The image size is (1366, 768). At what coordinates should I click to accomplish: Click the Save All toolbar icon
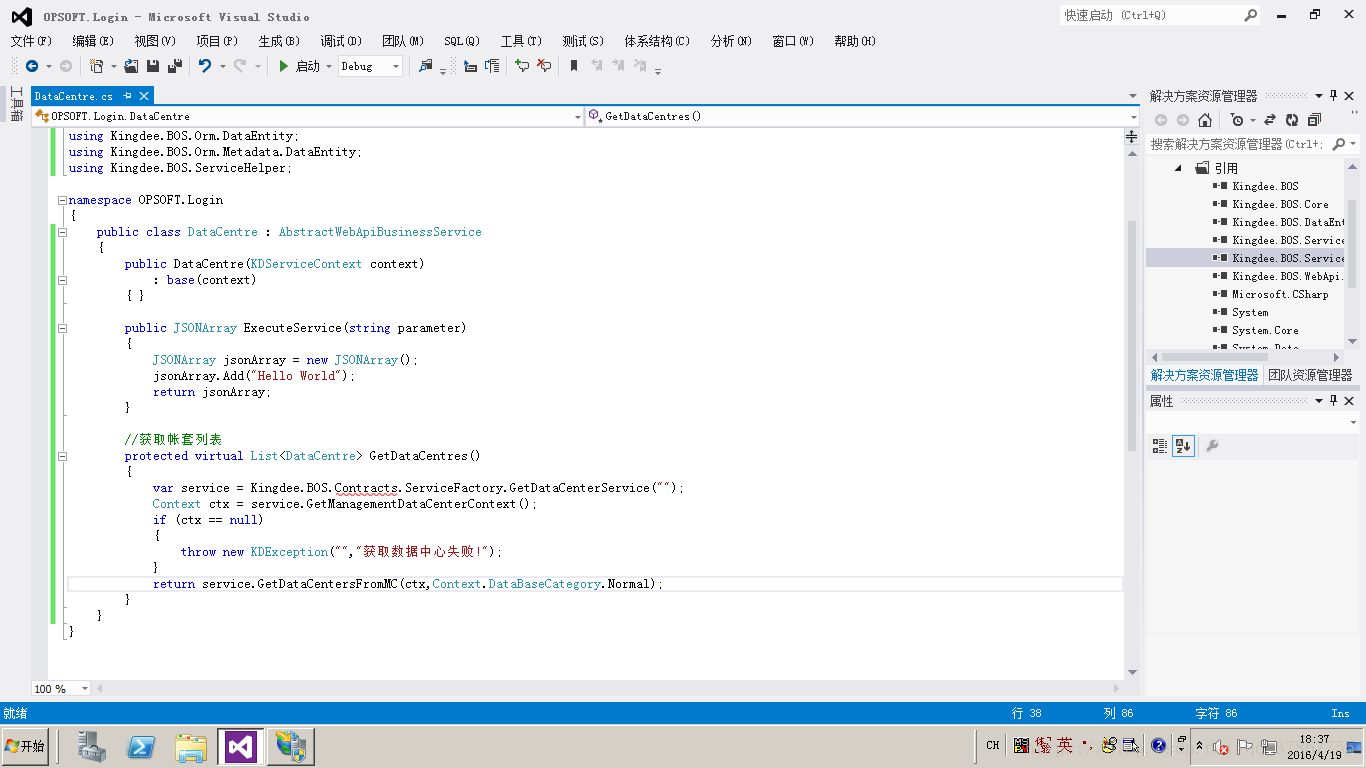click(x=175, y=66)
